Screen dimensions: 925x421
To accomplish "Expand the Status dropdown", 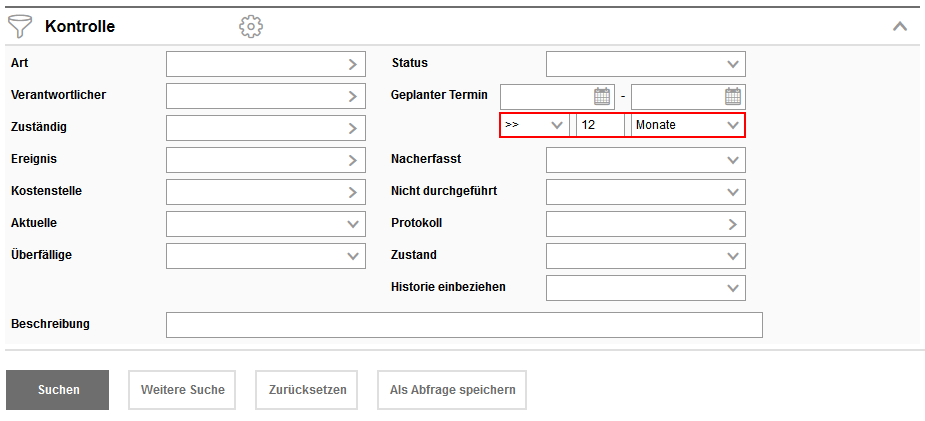I will coord(733,64).
